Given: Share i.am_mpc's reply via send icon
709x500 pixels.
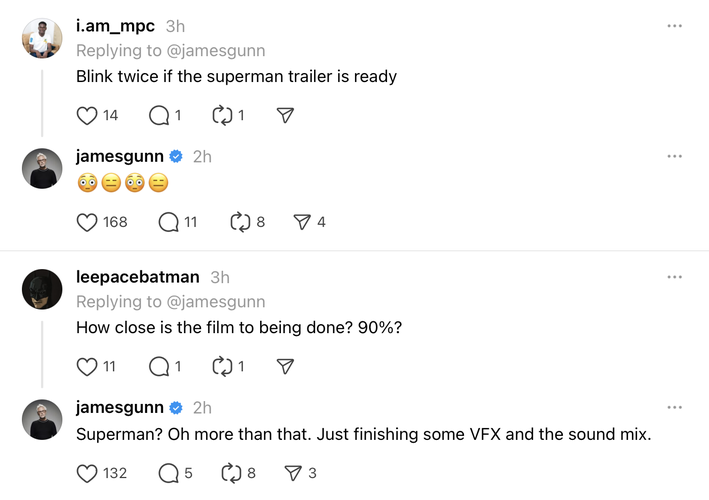Looking at the screenshot, I should coord(285,116).
